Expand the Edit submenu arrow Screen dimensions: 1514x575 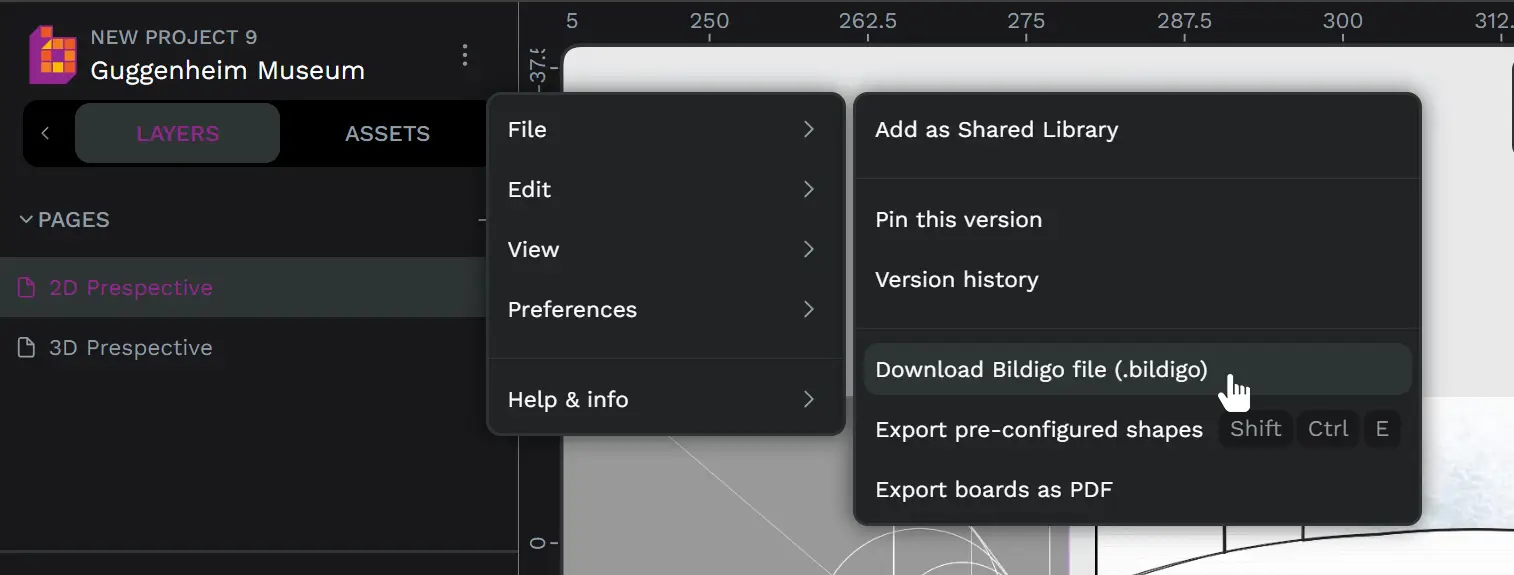pos(808,190)
